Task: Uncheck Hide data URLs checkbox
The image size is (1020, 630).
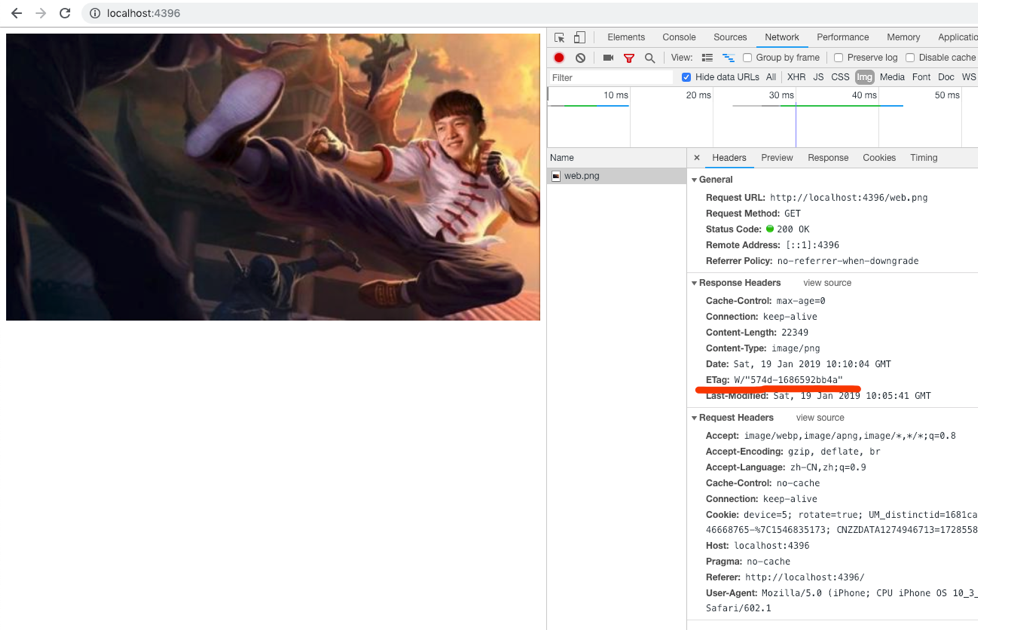Action: pos(686,77)
